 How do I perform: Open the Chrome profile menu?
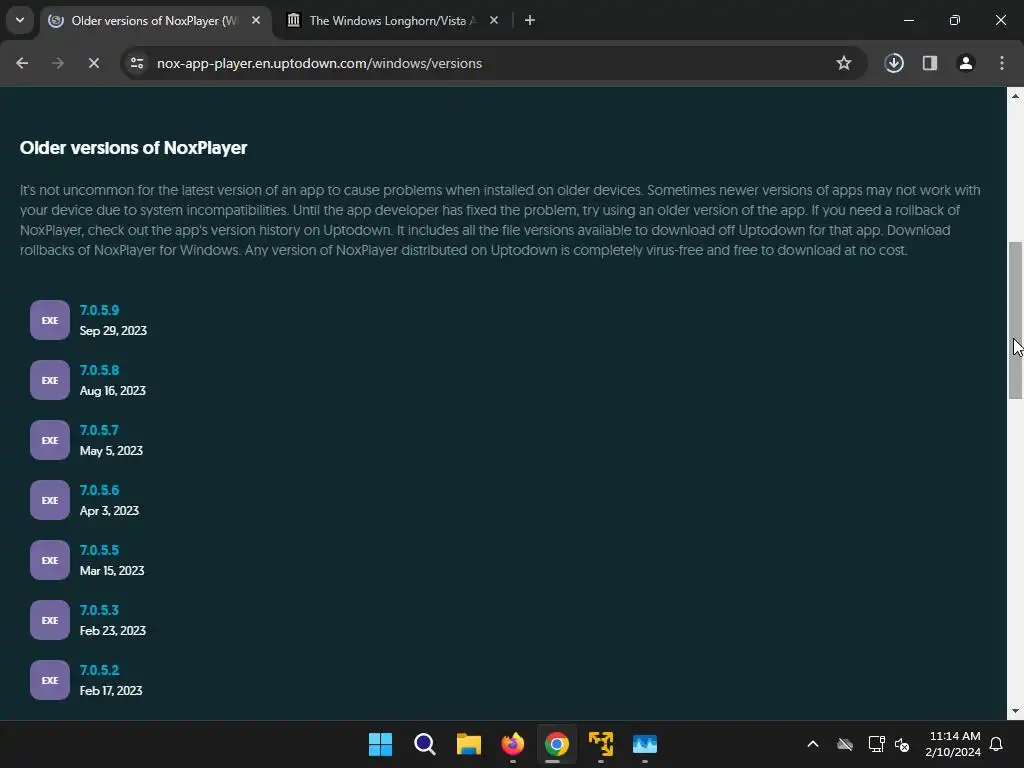966,63
